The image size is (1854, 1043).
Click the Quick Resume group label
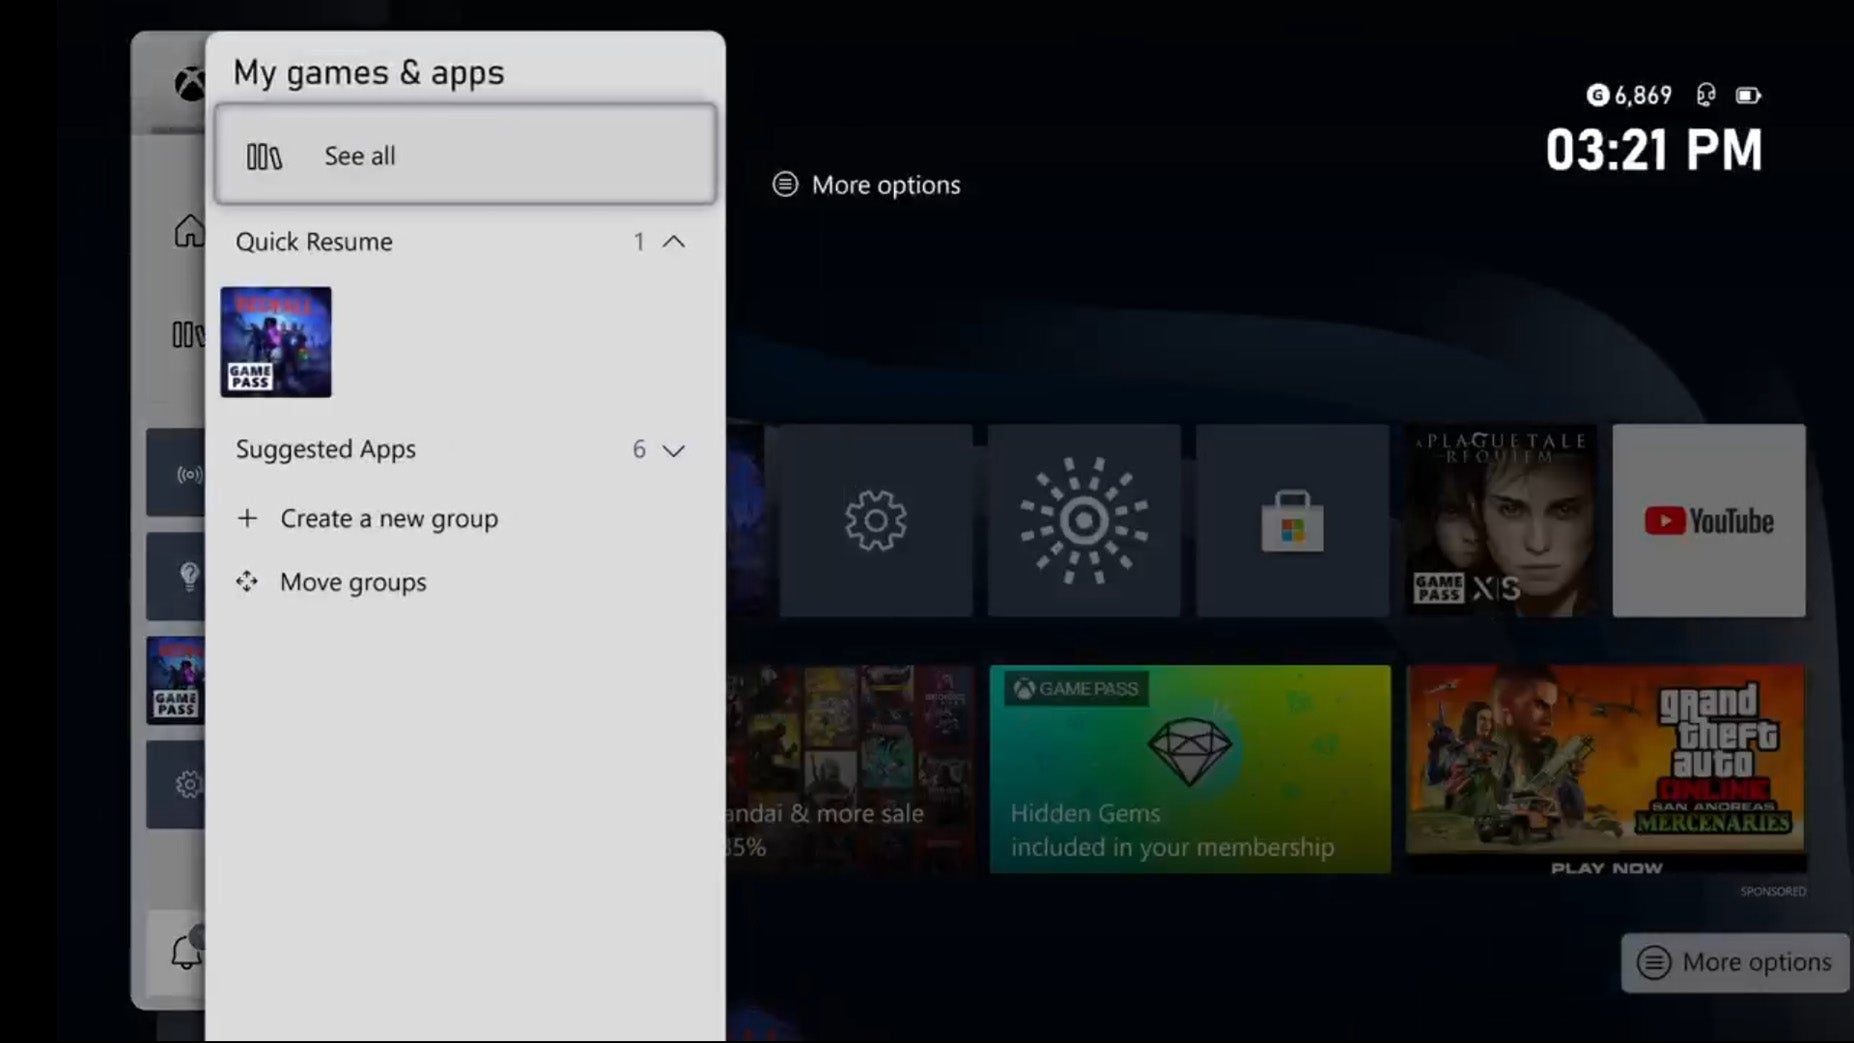coord(314,242)
